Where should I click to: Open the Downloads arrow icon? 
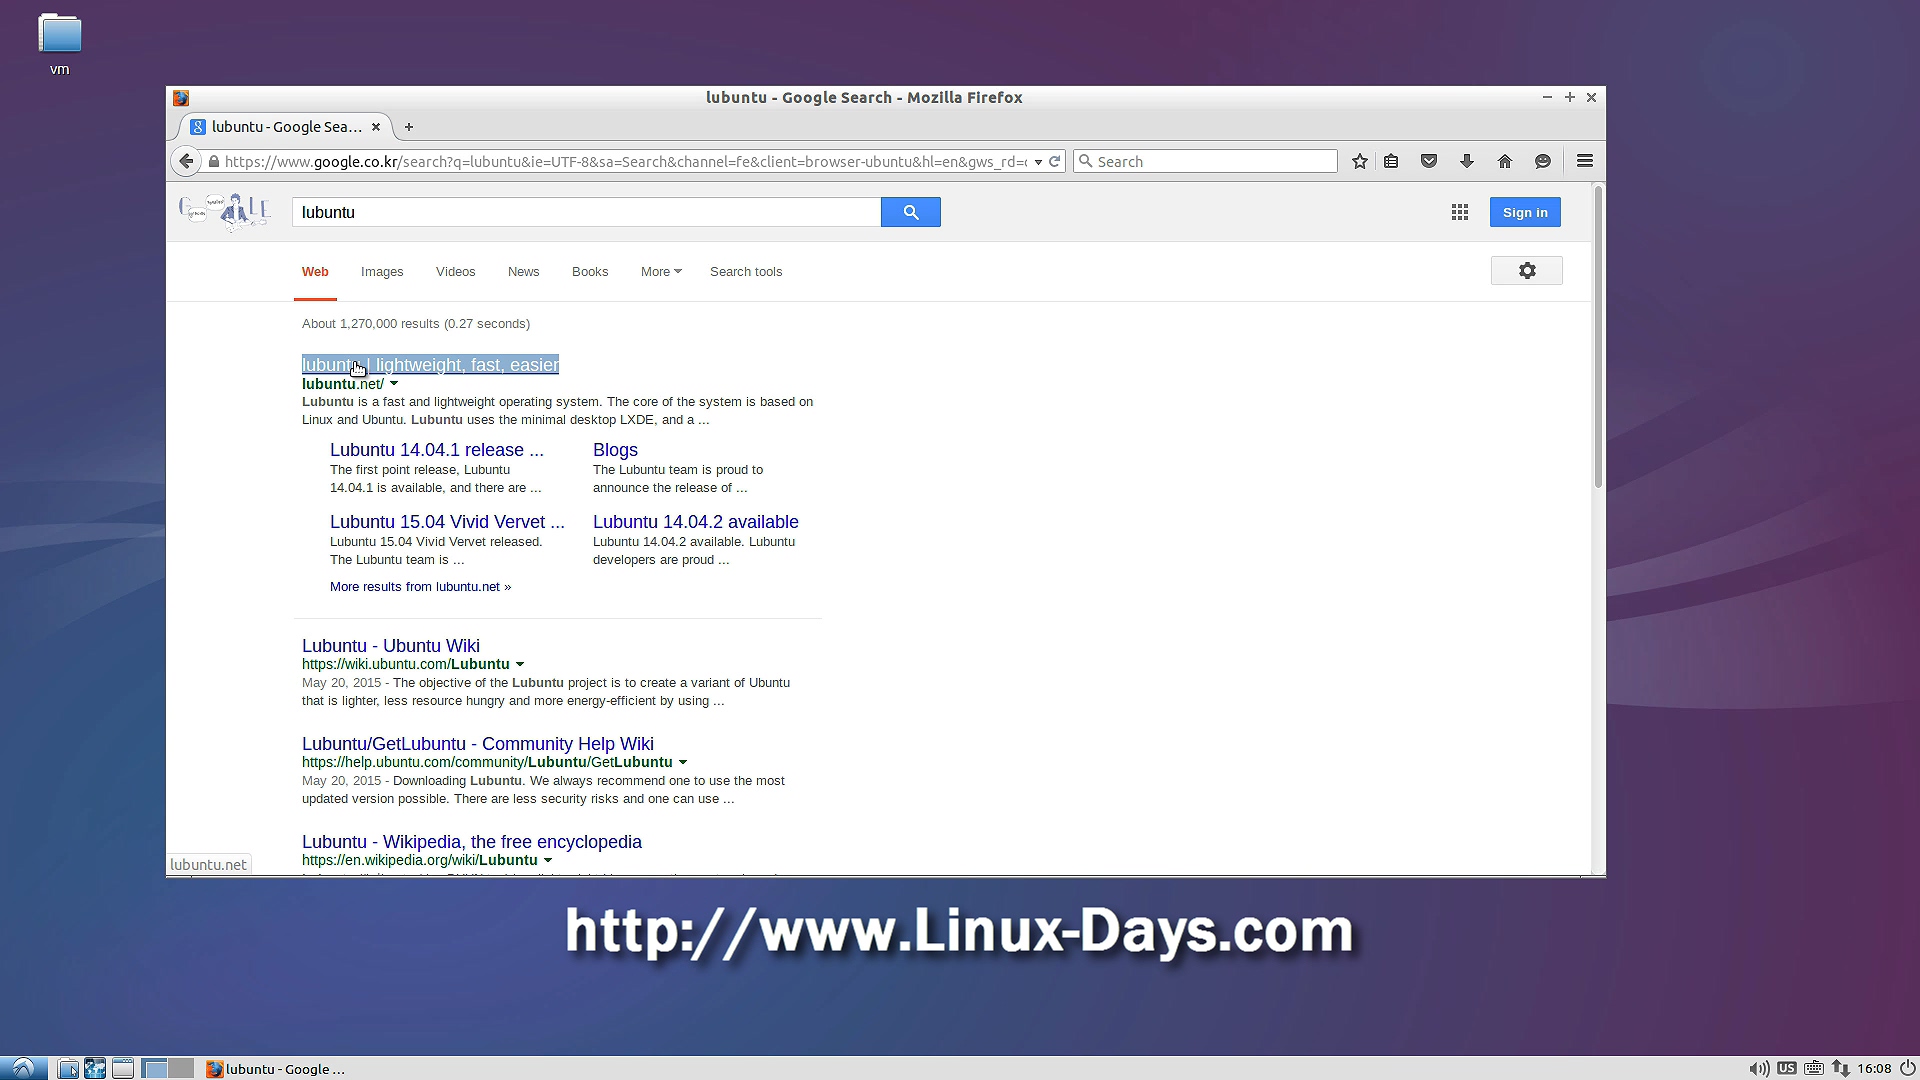click(x=1467, y=161)
